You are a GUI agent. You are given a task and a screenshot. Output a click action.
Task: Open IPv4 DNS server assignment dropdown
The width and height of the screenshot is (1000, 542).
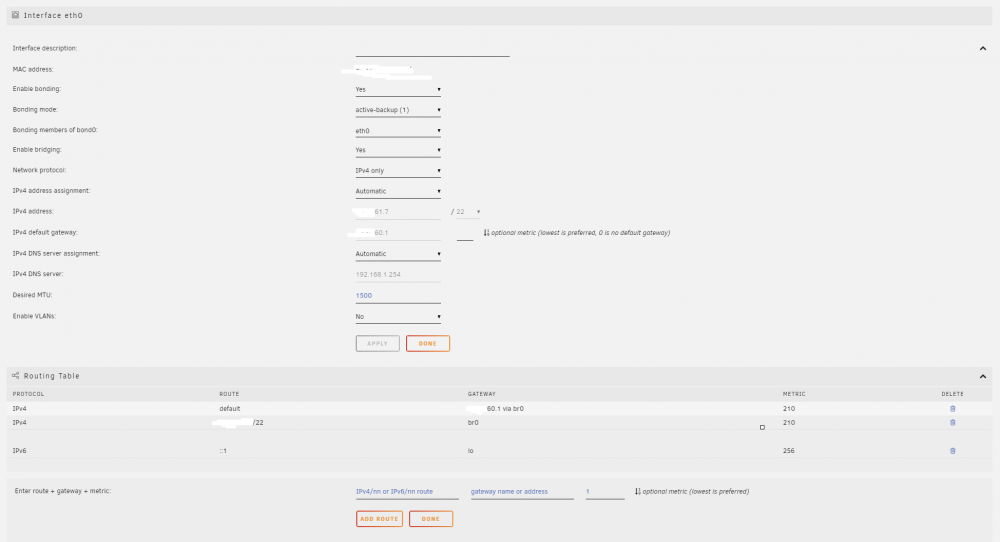[x=398, y=254]
